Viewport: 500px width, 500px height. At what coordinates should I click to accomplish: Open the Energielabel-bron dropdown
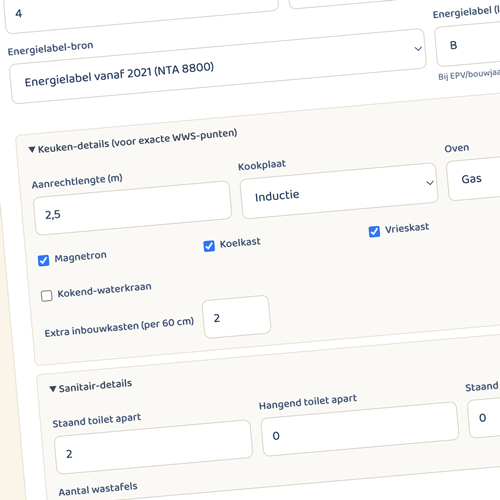tap(218, 66)
